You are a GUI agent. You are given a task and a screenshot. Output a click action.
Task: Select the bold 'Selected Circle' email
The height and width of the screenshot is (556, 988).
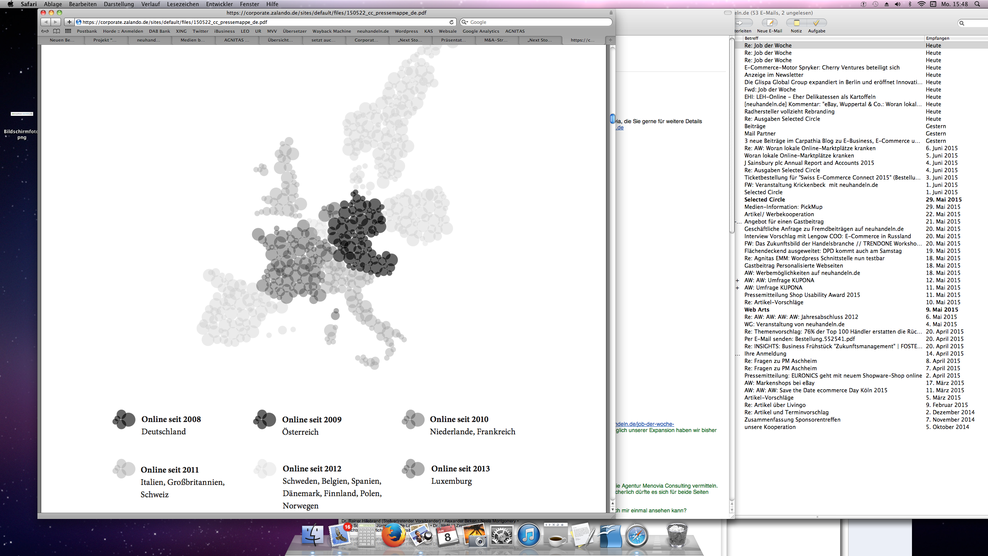pos(764,199)
